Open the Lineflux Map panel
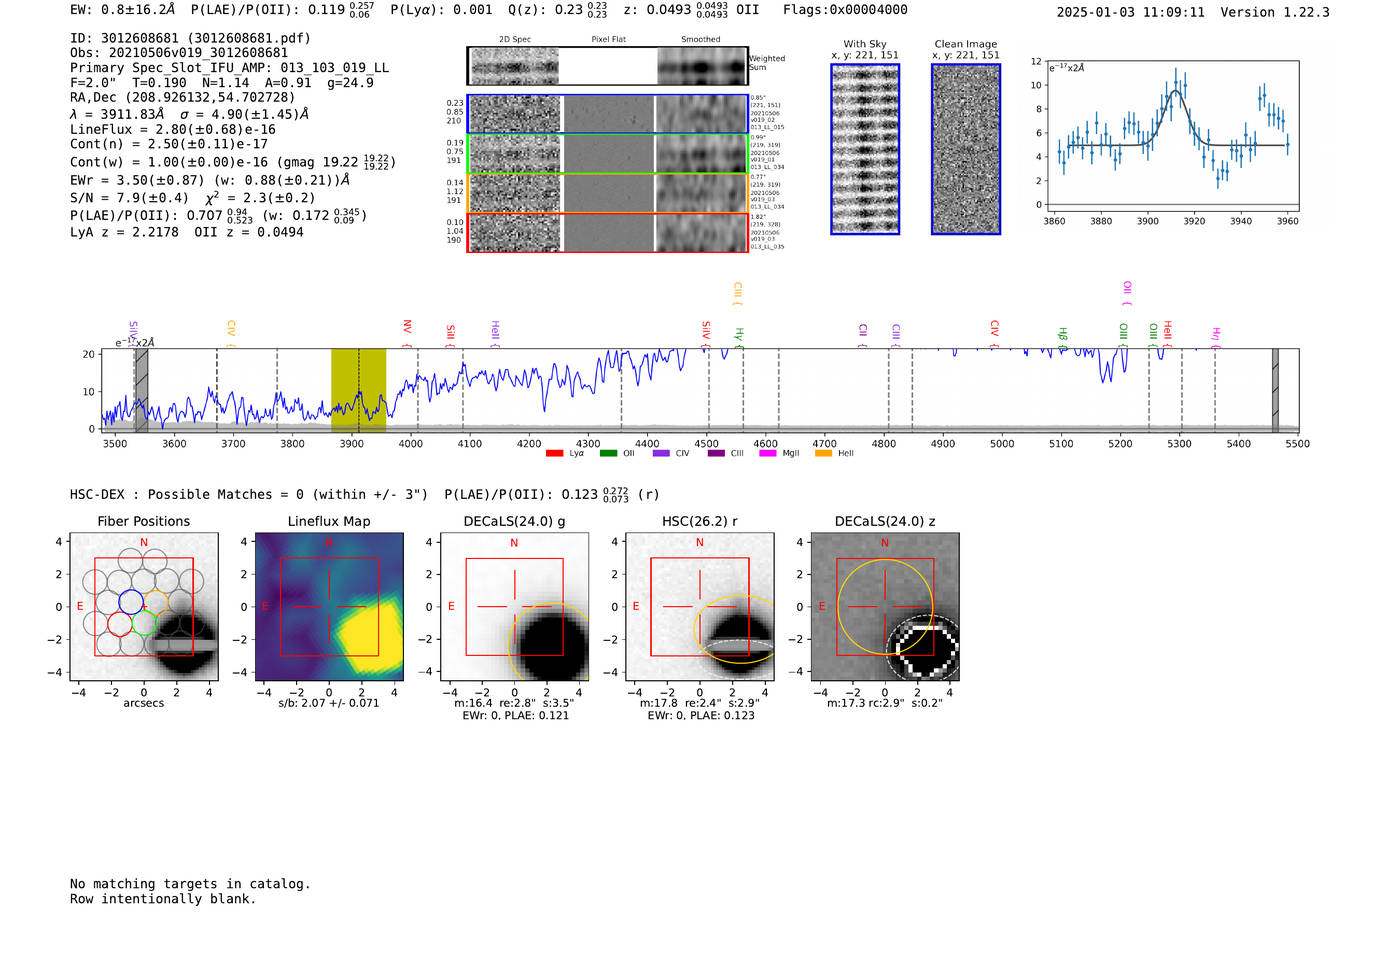 [x=329, y=607]
